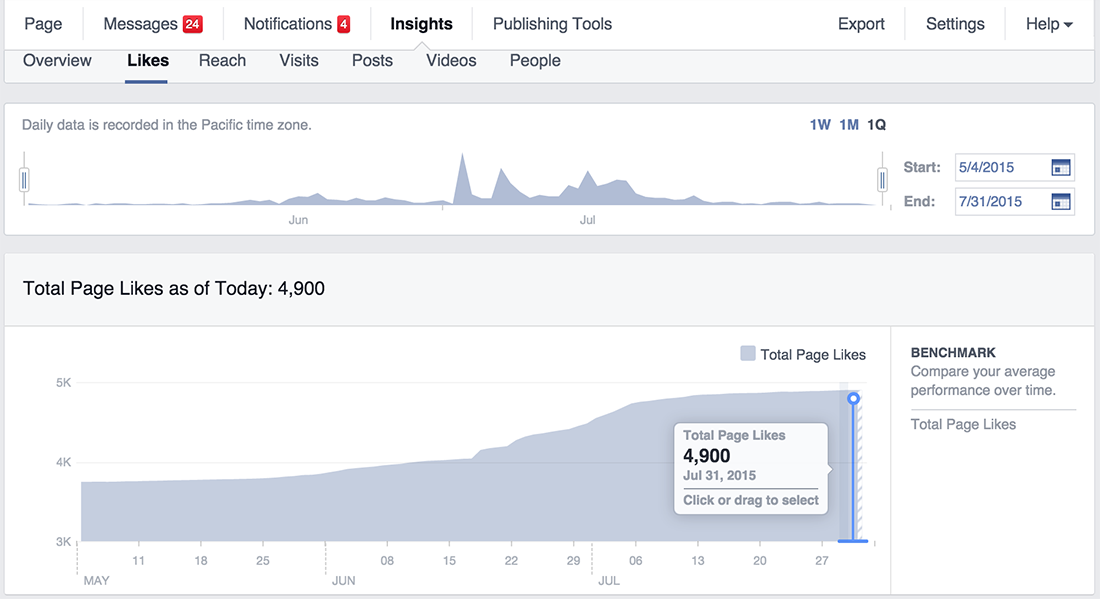Open the Page tab
The image size is (1100, 599).
[43, 24]
